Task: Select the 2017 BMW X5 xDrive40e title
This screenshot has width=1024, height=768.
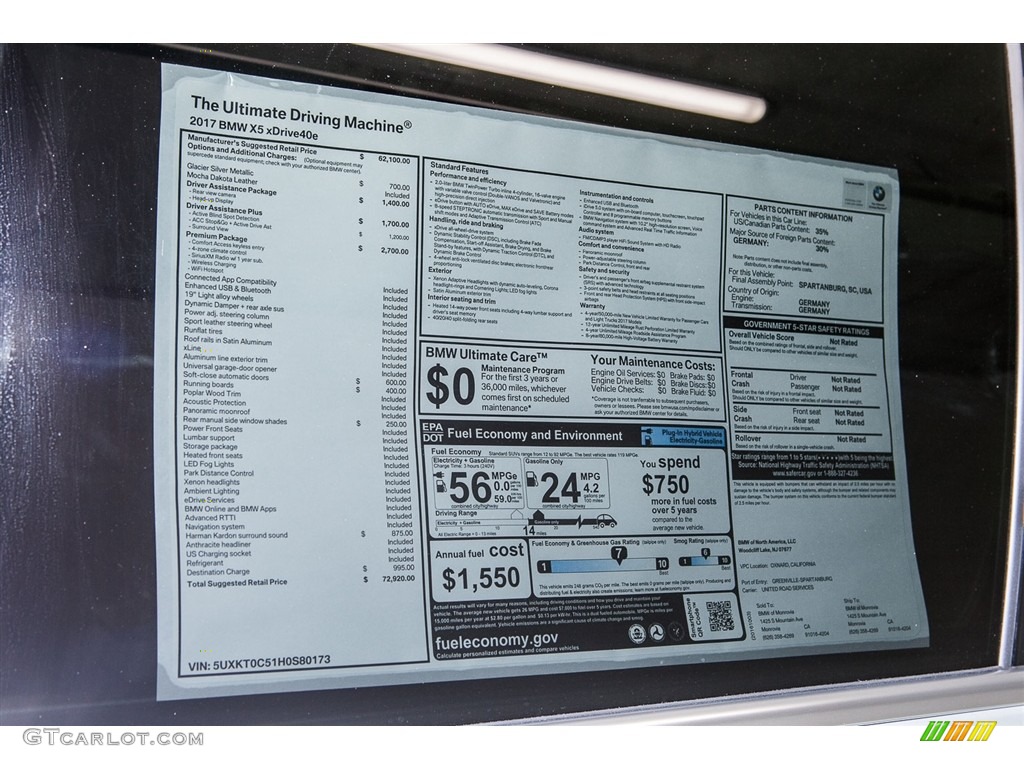Action: tap(254, 129)
